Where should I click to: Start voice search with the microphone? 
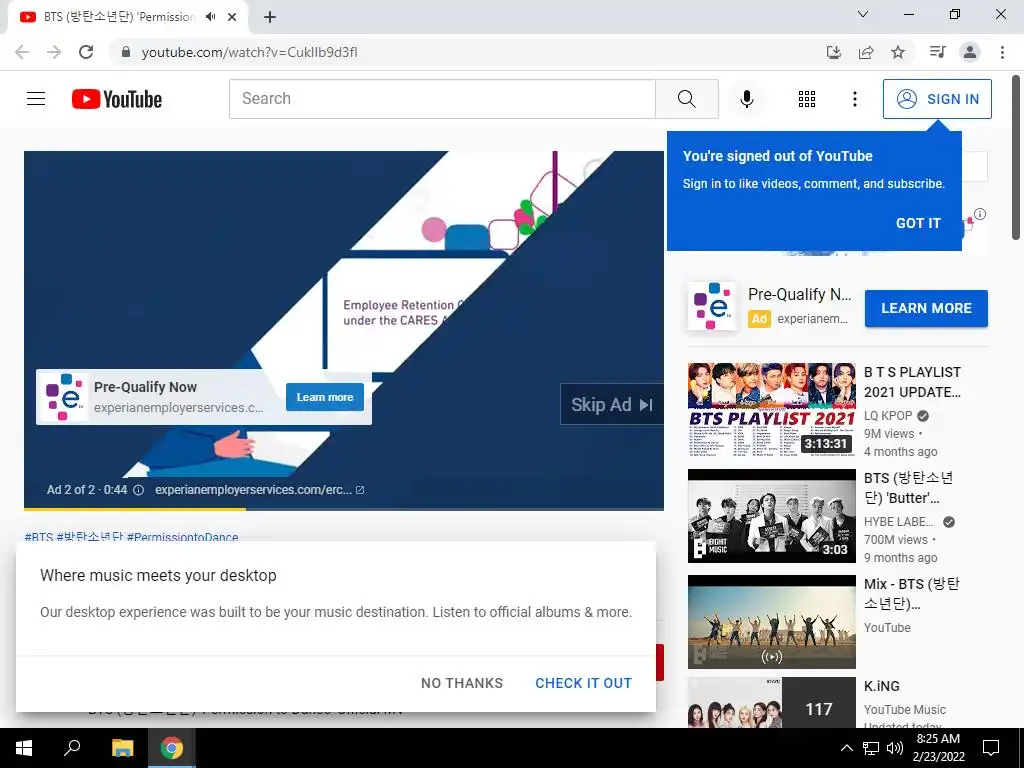click(x=746, y=99)
